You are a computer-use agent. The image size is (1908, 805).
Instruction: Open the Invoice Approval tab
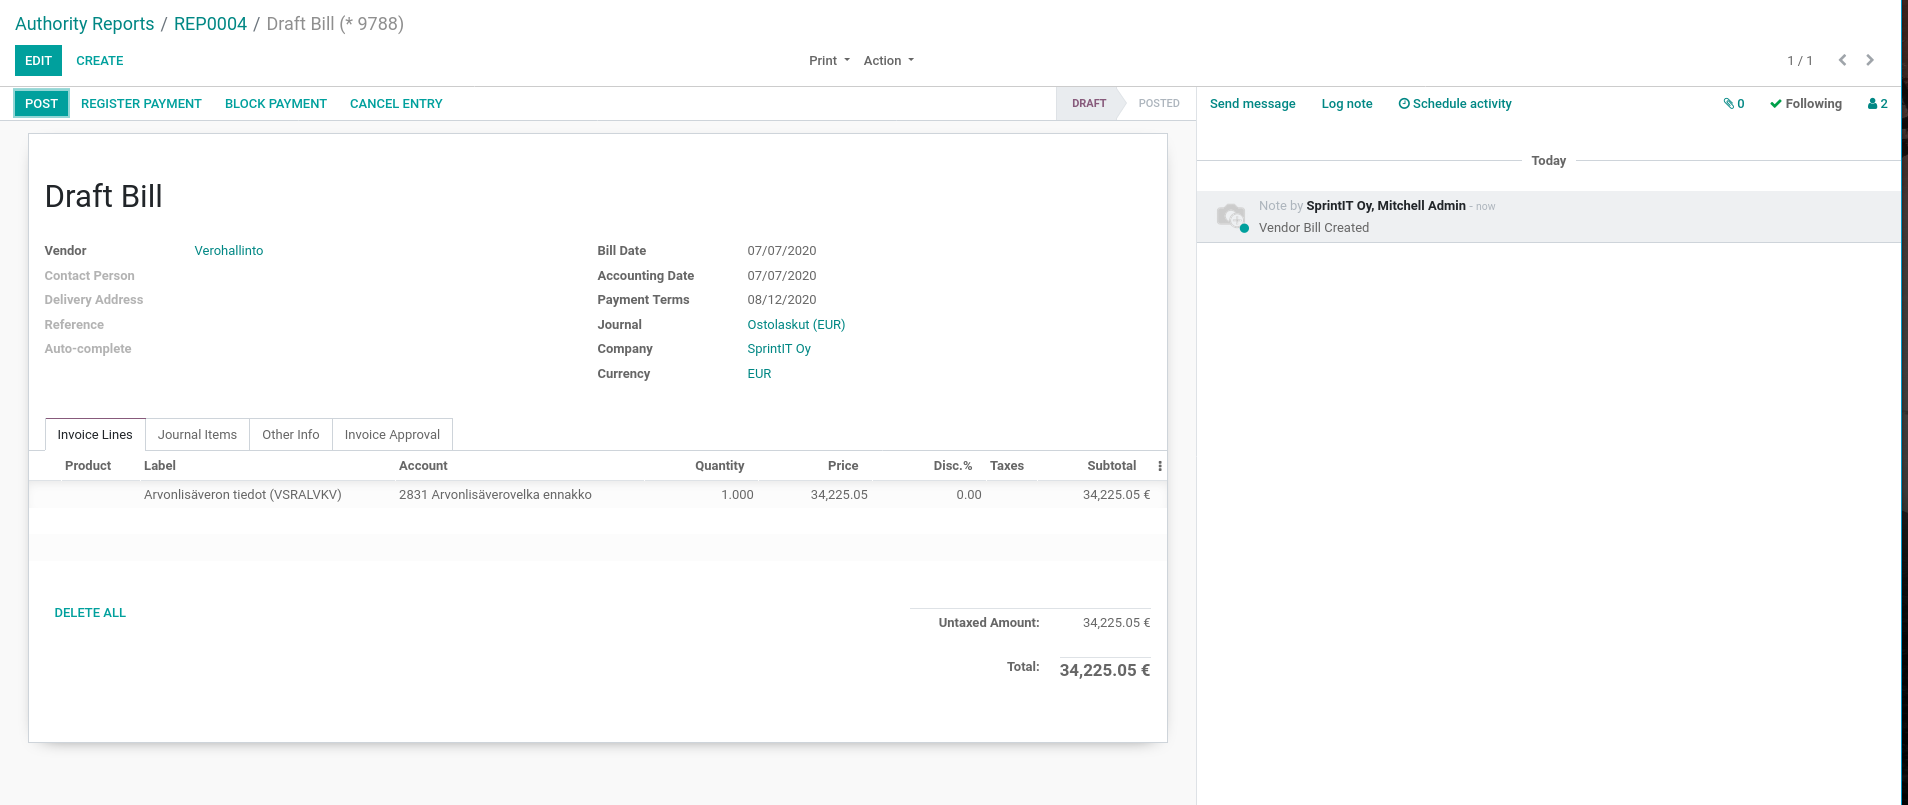point(392,435)
